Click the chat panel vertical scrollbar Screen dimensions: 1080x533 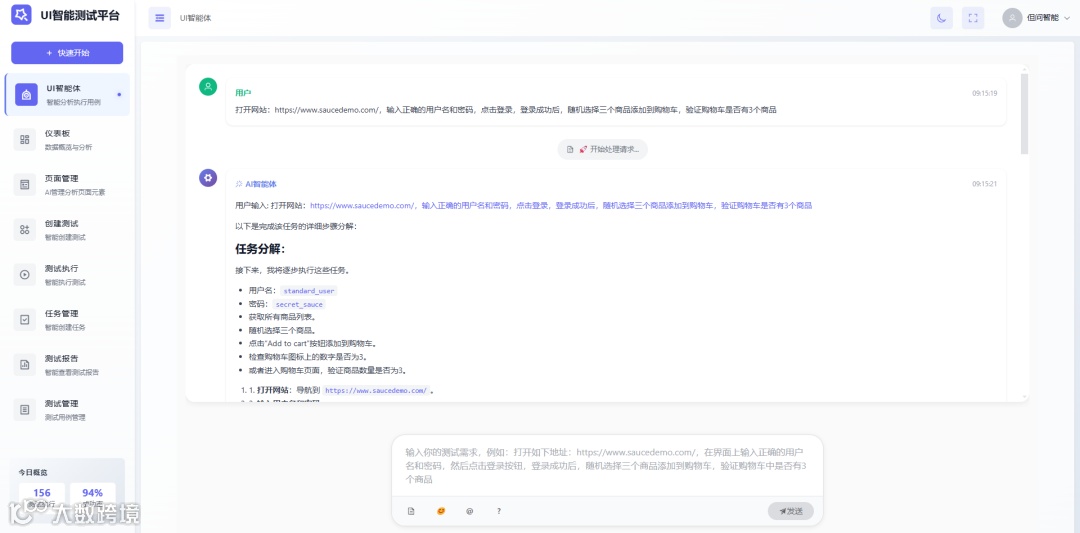(1024, 114)
